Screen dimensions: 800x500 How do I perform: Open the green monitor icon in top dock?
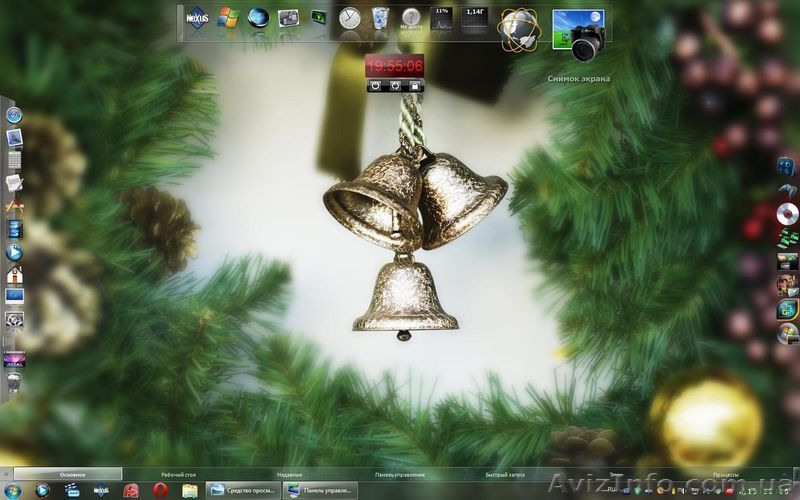click(x=318, y=17)
